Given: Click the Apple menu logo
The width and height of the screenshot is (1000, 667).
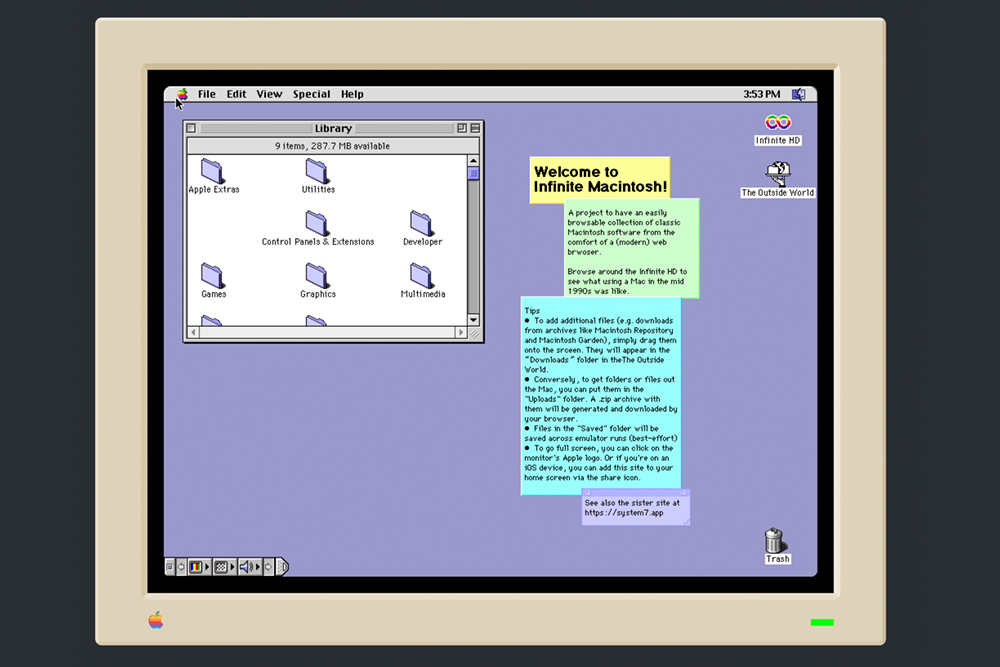Looking at the screenshot, I should (x=182, y=94).
